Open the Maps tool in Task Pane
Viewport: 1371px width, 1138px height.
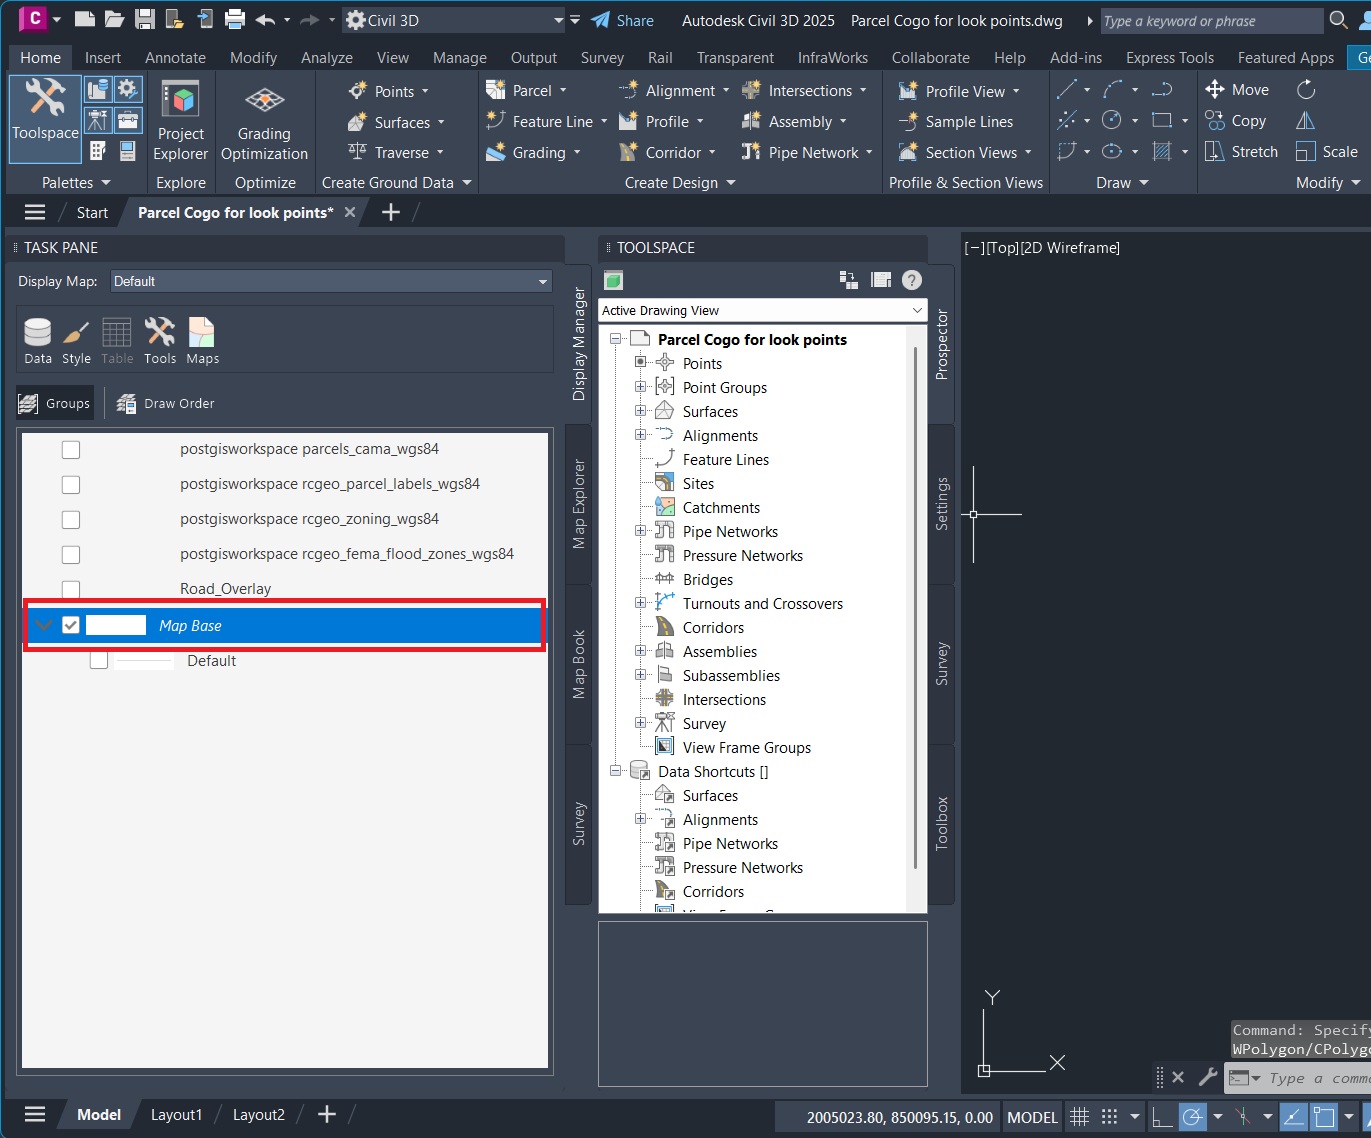[x=202, y=338]
